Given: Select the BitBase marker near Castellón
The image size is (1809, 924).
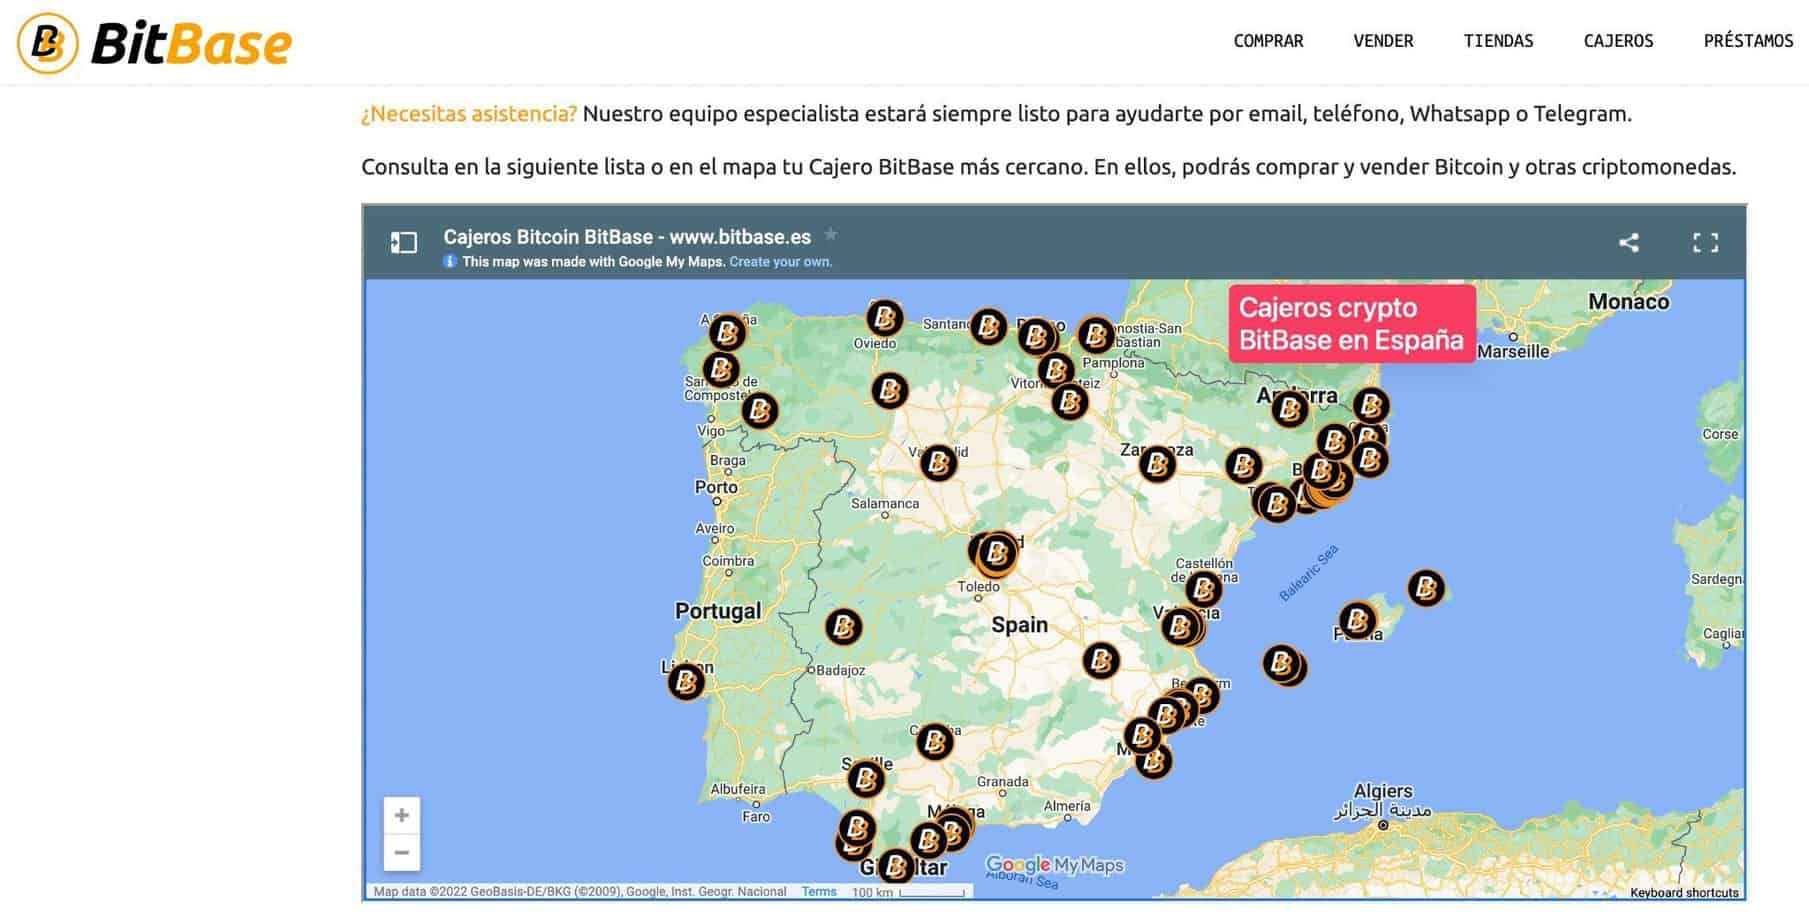Looking at the screenshot, I should click(x=1203, y=589).
